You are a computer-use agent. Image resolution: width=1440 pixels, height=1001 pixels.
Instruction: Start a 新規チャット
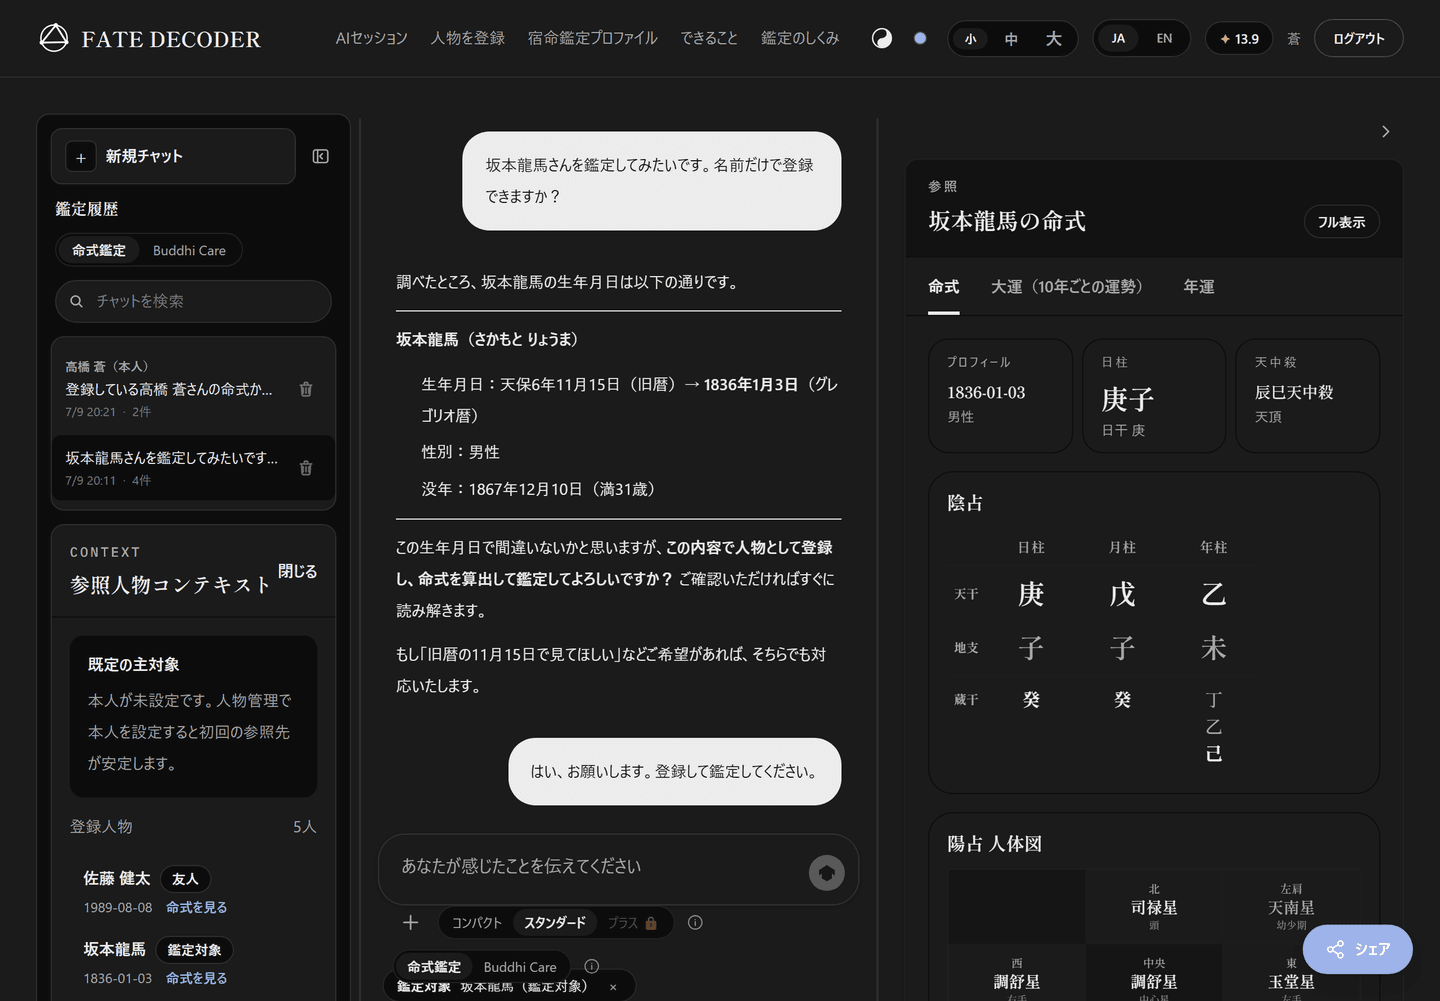point(173,156)
